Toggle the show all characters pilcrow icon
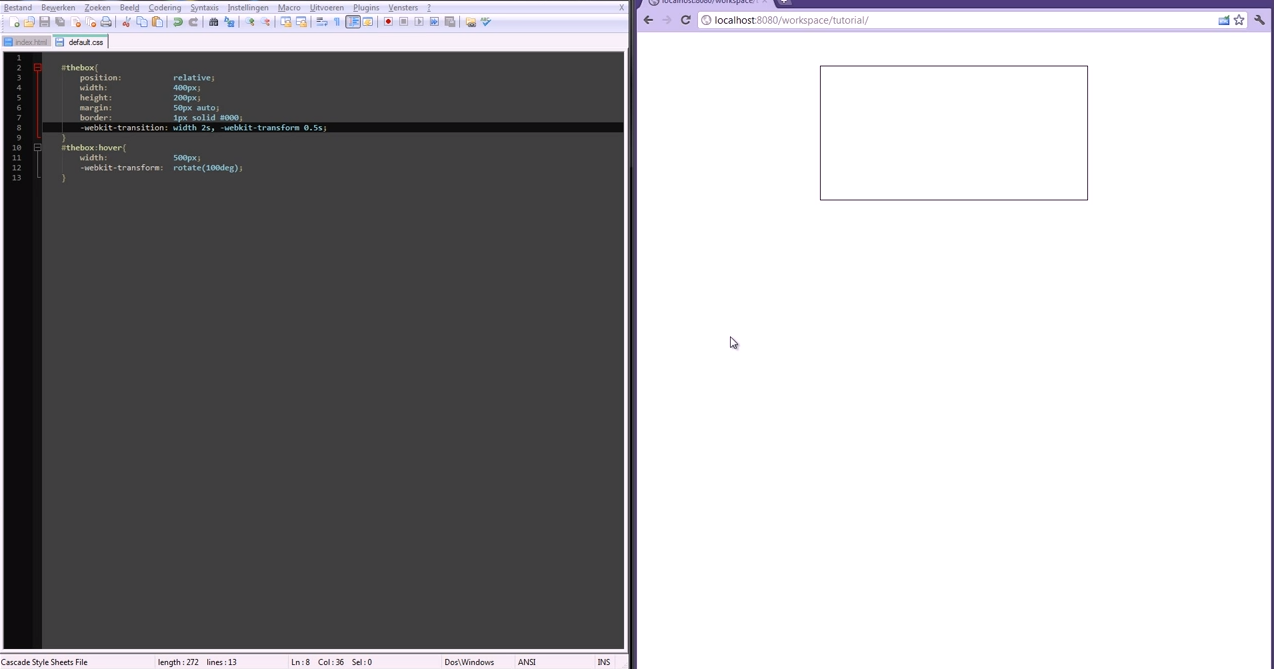This screenshot has width=1274, height=669. pyautogui.click(x=337, y=22)
